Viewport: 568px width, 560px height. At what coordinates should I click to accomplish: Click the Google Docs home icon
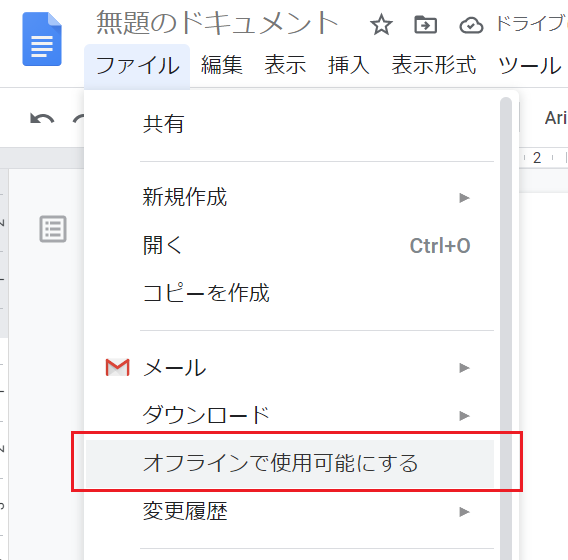(42, 39)
